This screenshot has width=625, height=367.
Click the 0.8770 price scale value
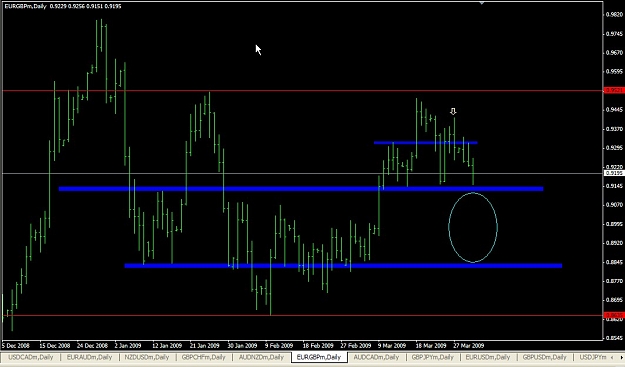point(614,281)
